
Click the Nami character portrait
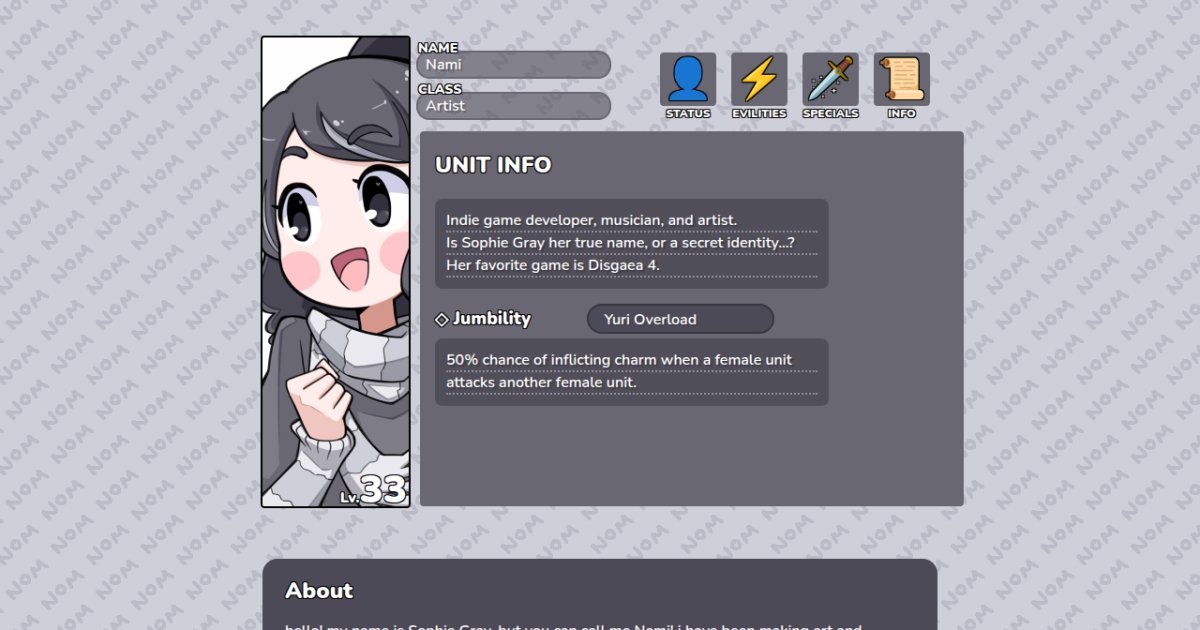coord(336,272)
